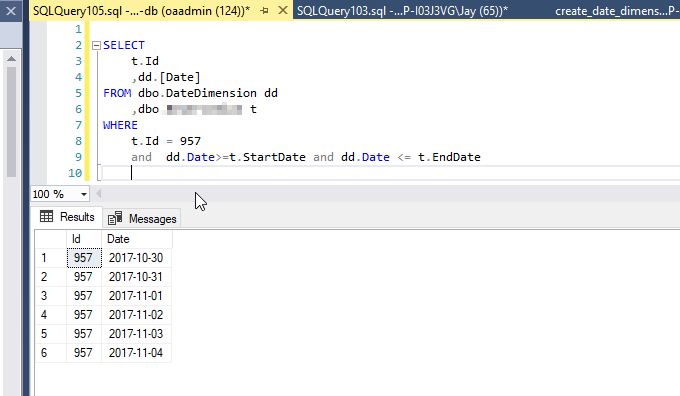Select results row header 5
Viewport: 680px width, 396px height.
51,334
